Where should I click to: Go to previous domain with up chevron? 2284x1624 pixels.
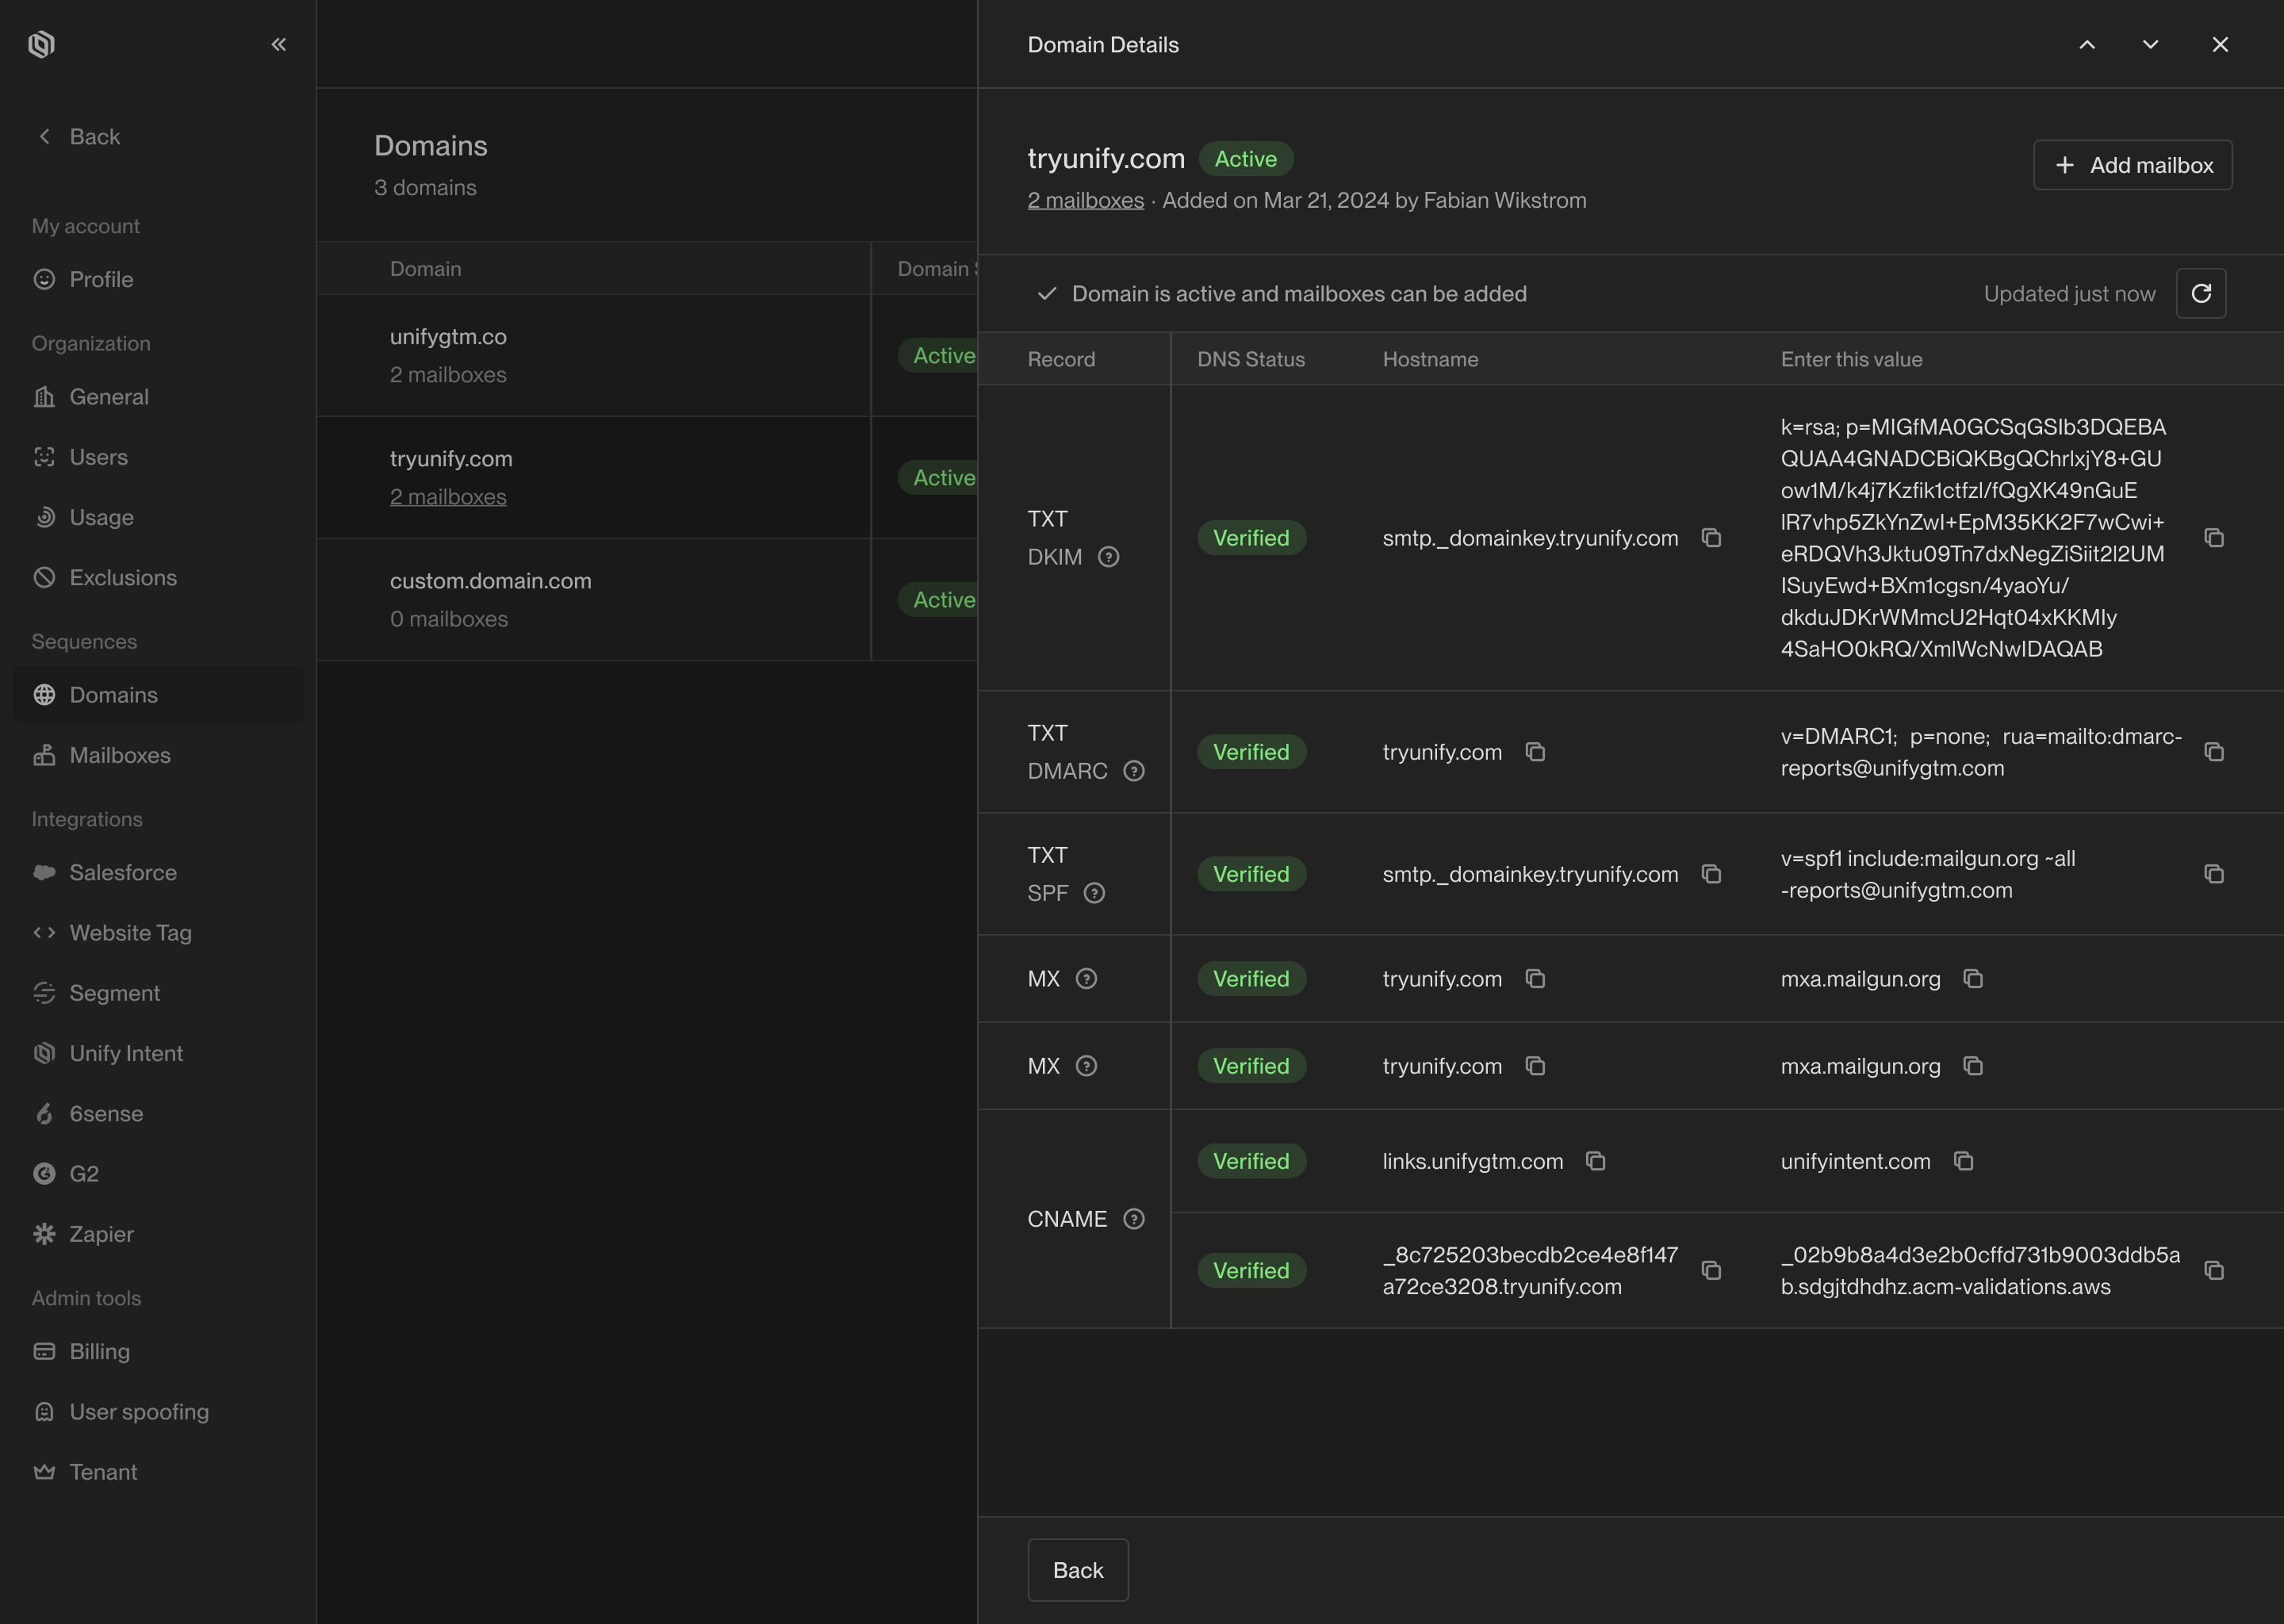point(2087,44)
